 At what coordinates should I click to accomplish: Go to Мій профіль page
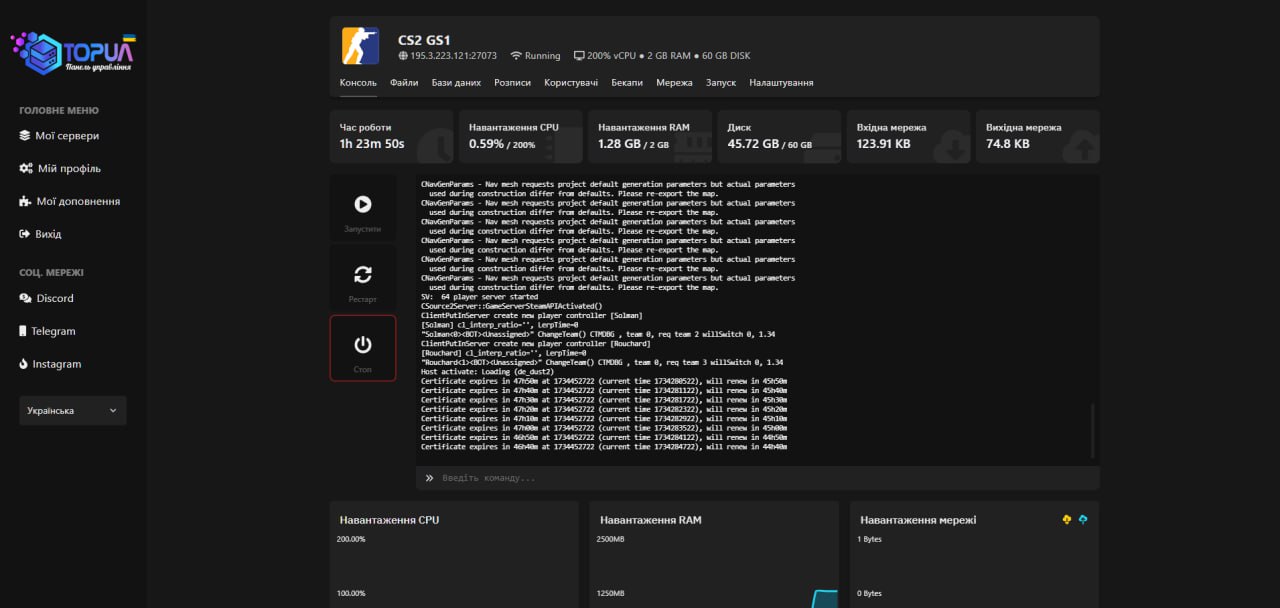click(68, 169)
